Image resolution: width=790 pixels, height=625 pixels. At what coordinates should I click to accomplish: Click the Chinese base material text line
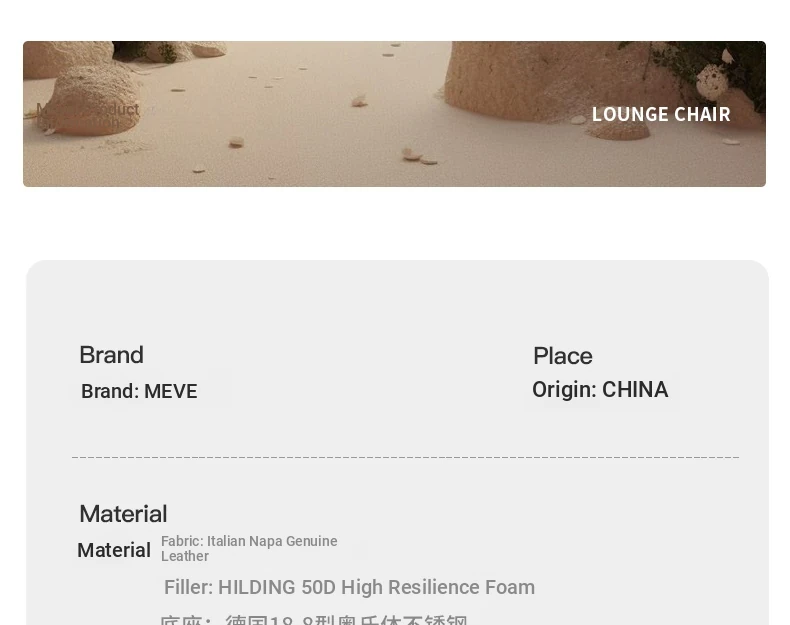point(313,619)
